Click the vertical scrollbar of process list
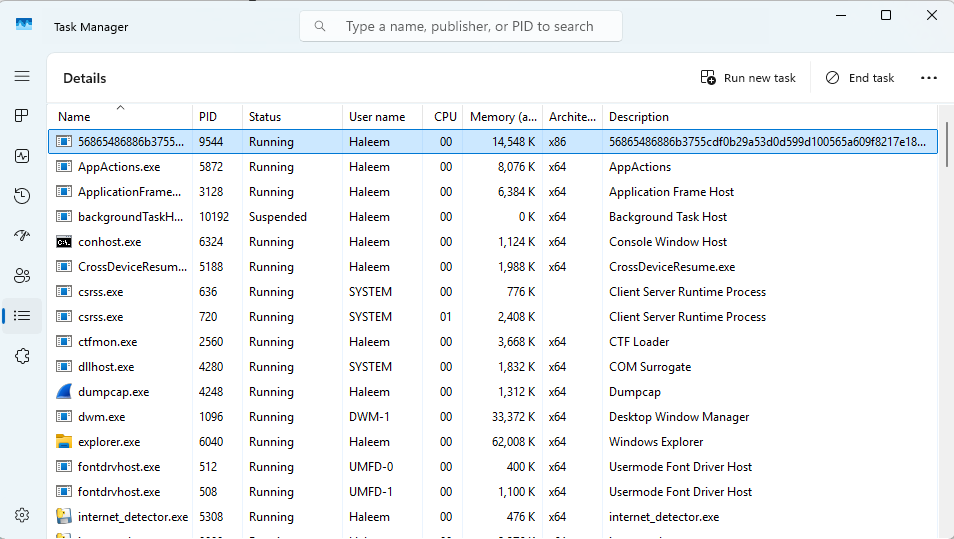This screenshot has width=954, height=539. click(x=947, y=144)
